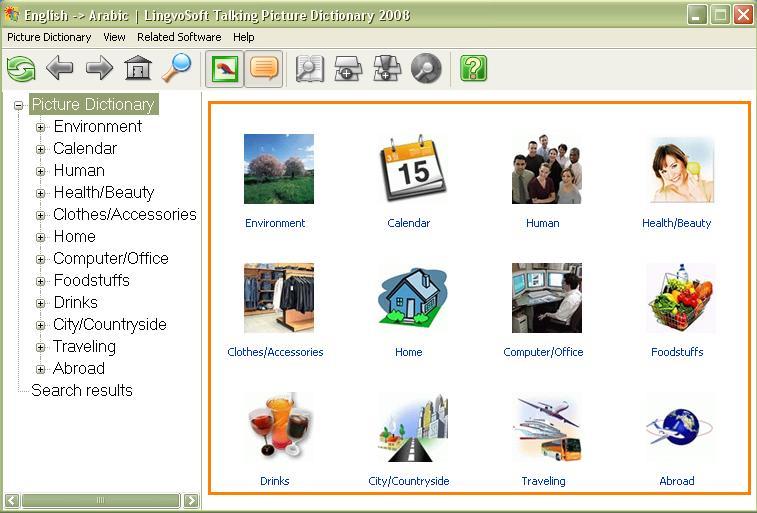
Task: Click the green refresh arrows toolbar icon
Action: click(x=21, y=69)
